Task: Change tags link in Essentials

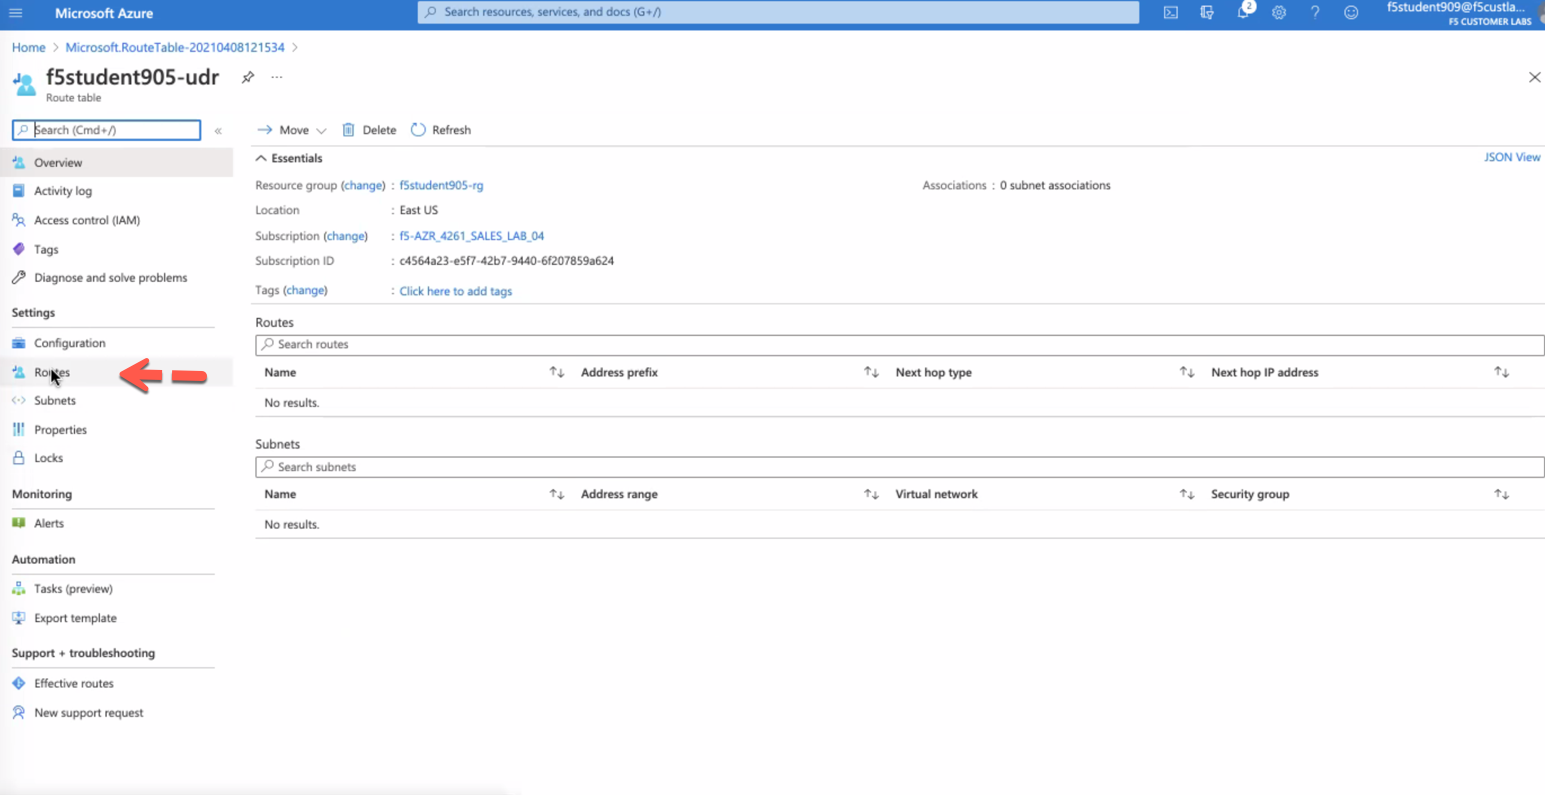Action: click(305, 290)
